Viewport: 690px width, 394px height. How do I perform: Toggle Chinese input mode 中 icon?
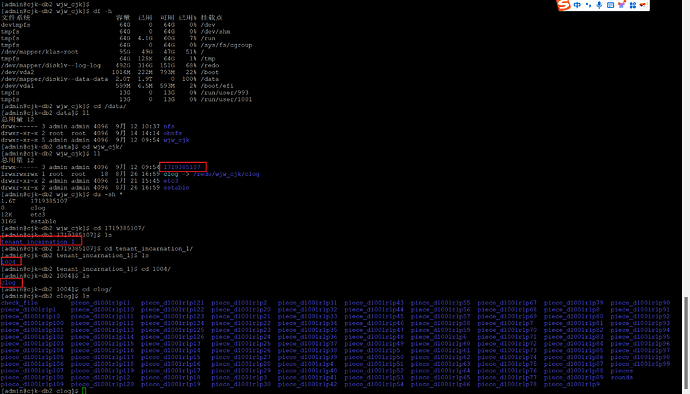click(x=577, y=5)
